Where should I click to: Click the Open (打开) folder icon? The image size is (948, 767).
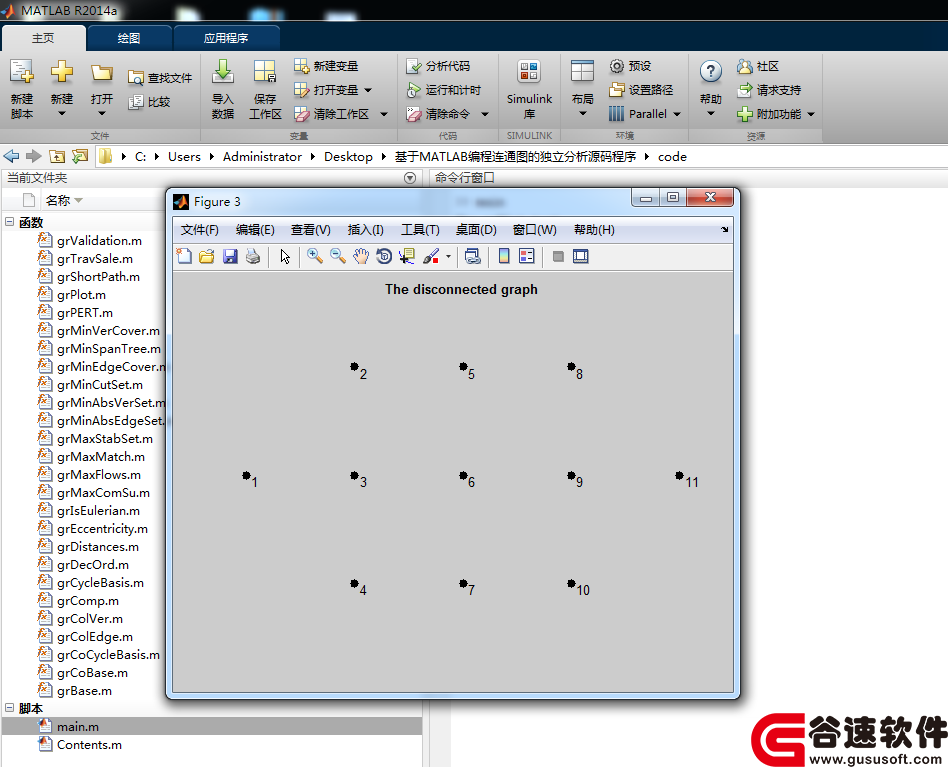[102, 73]
